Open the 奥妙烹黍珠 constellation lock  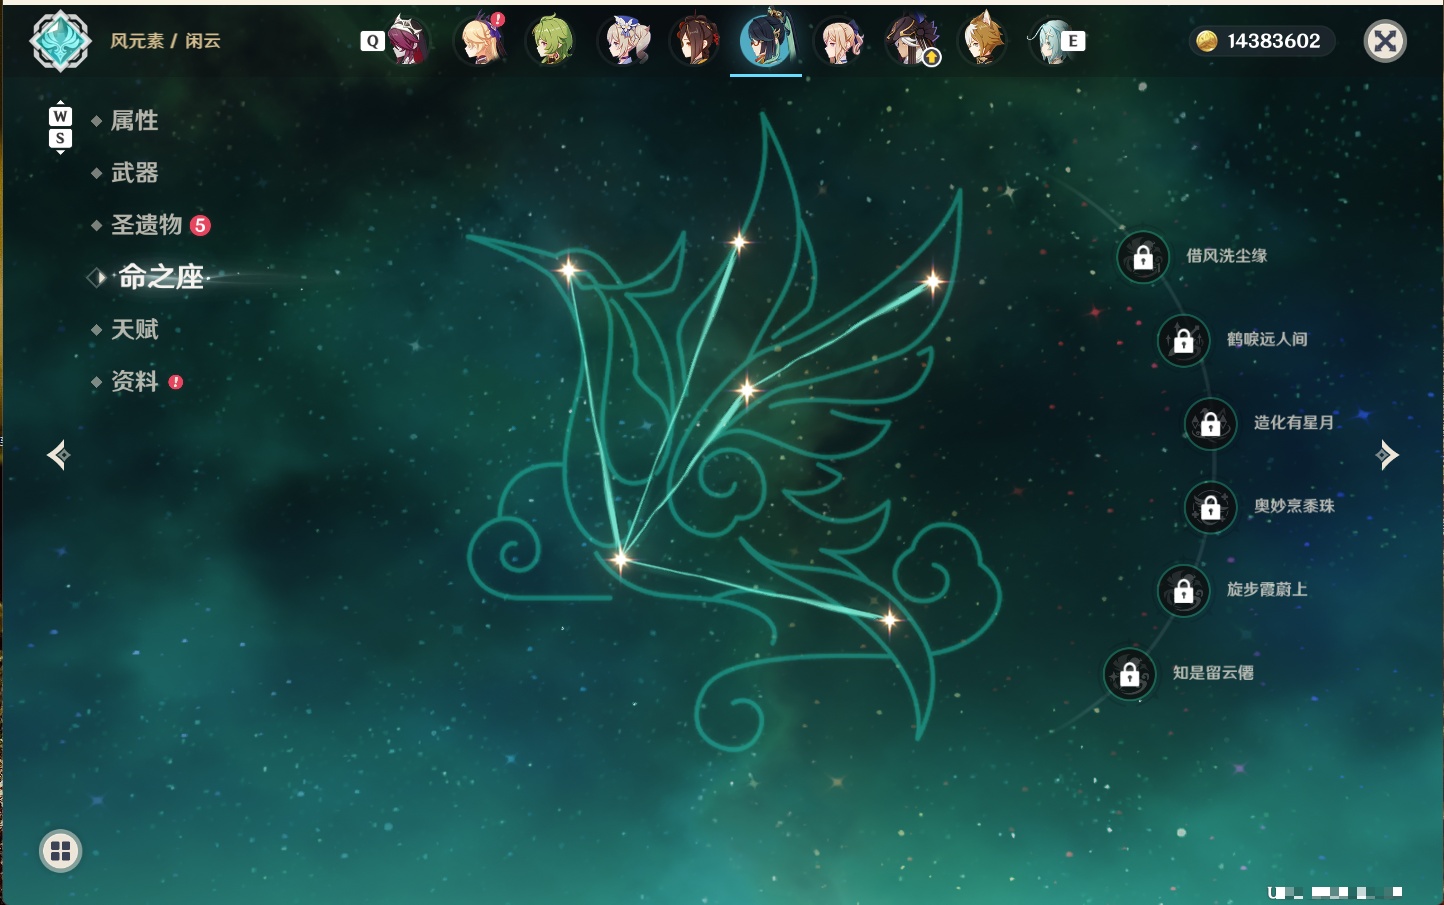click(1211, 507)
